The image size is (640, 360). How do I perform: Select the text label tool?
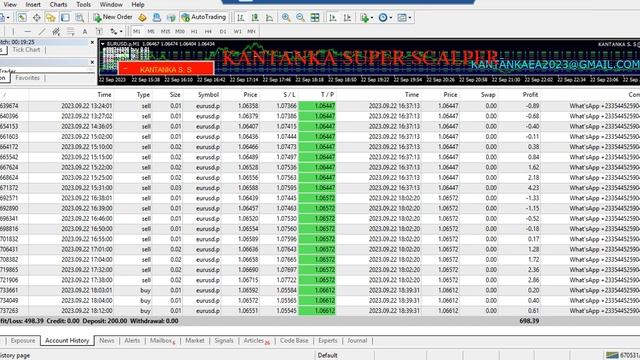pyautogui.click(x=99, y=31)
